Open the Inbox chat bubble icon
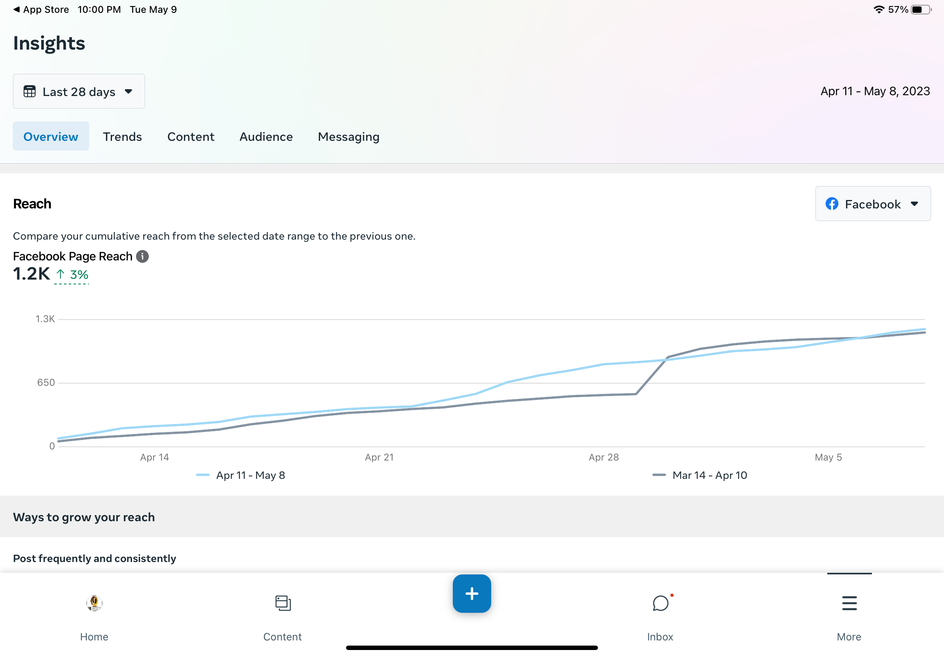 tap(660, 603)
